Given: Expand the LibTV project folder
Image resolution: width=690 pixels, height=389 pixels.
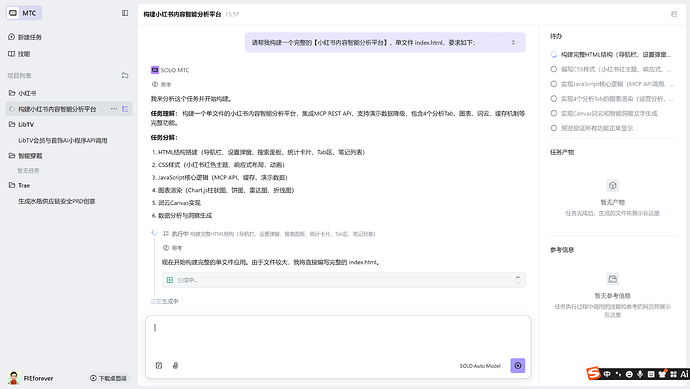Looking at the screenshot, I should point(22,125).
